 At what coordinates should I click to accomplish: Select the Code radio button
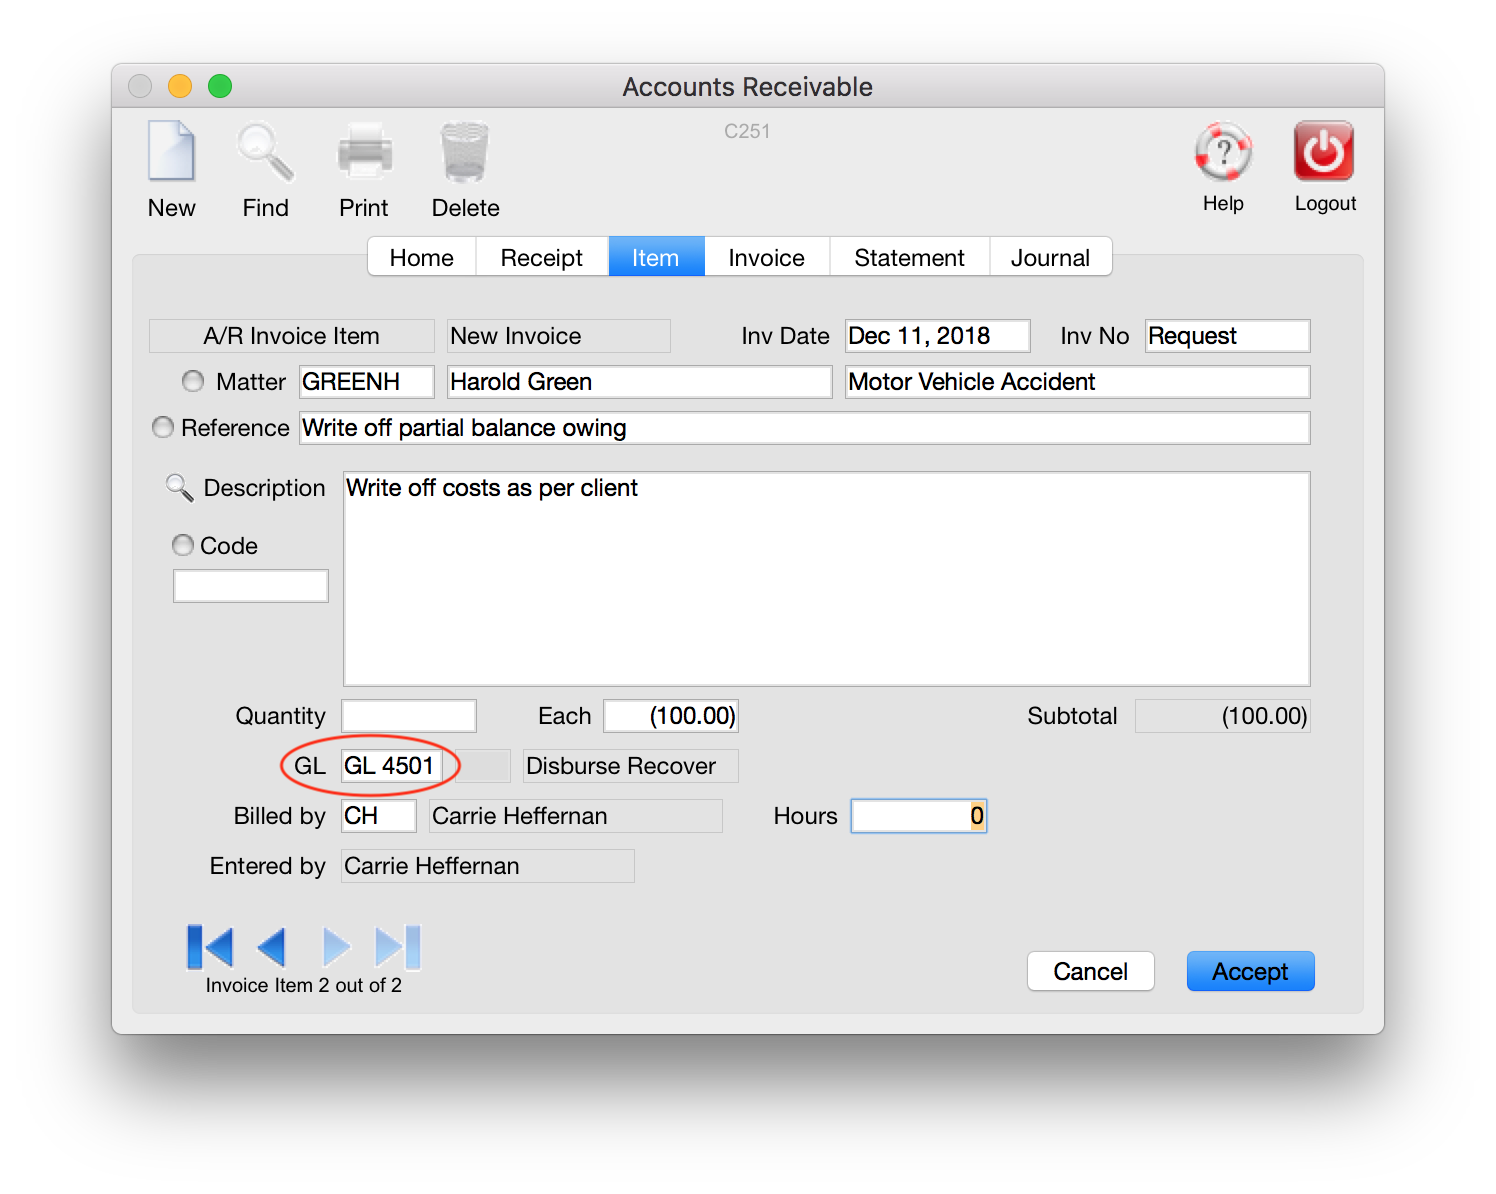point(183,545)
